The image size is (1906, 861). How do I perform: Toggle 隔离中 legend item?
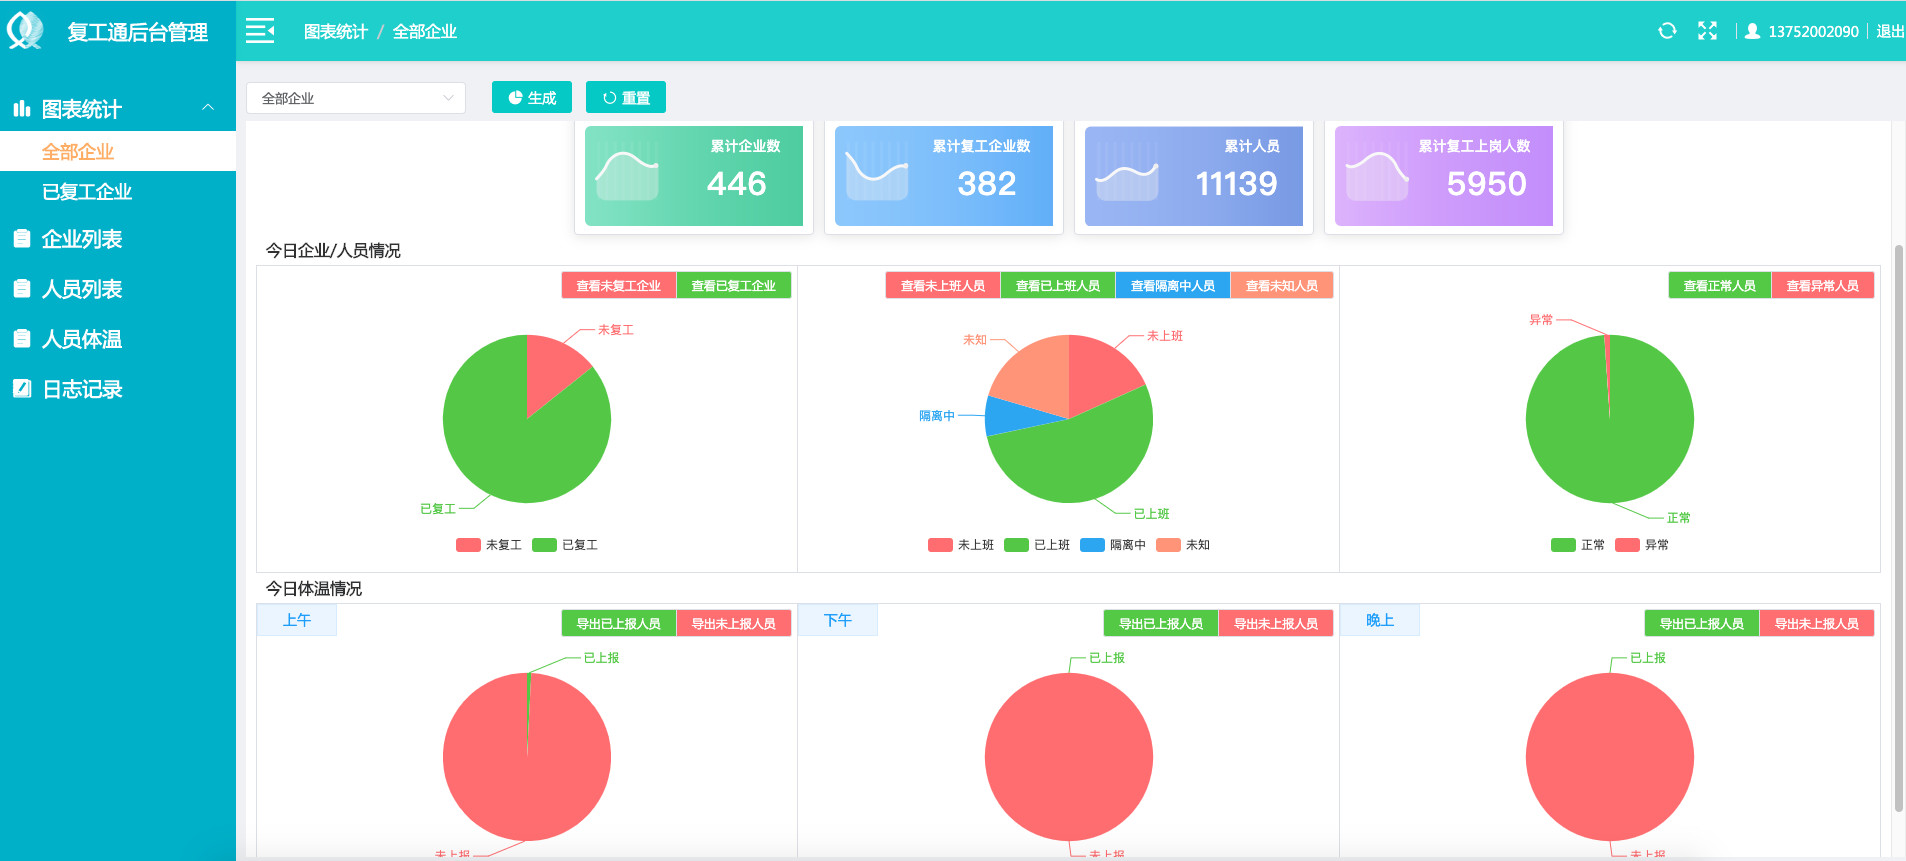click(1113, 545)
